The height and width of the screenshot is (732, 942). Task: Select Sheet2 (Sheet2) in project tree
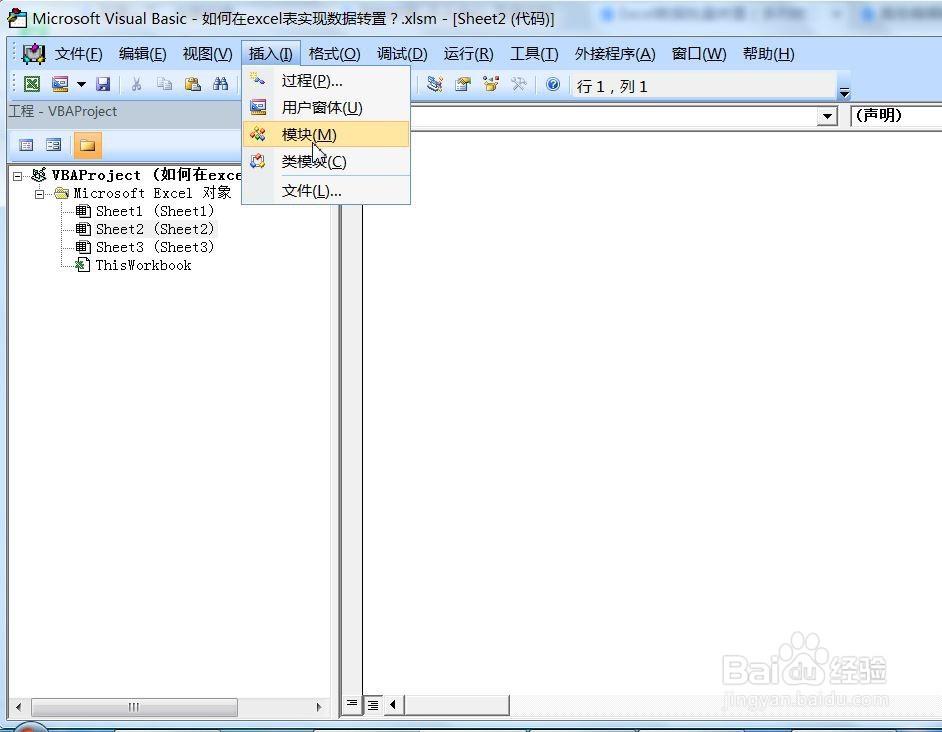[154, 230]
